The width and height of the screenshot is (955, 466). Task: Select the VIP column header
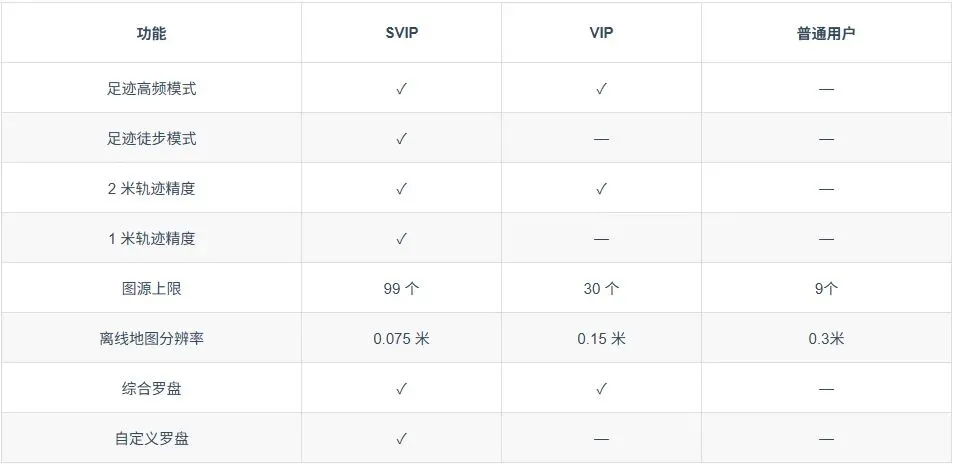[x=601, y=33]
